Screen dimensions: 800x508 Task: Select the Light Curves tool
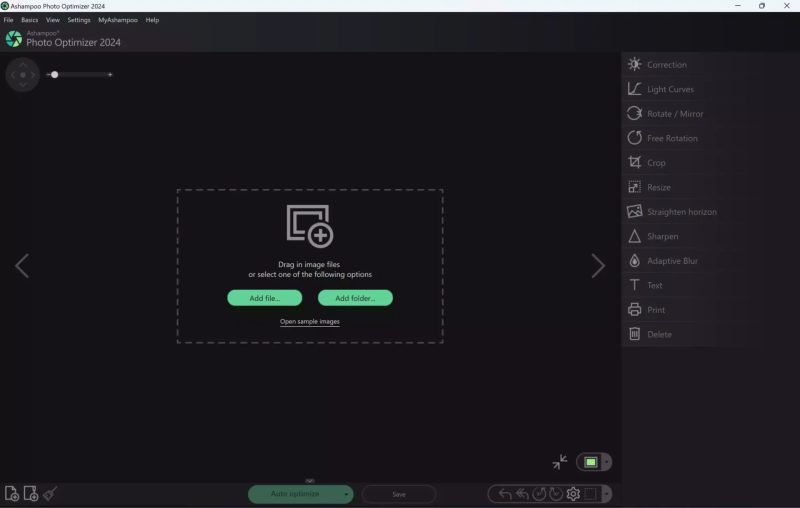coord(669,89)
